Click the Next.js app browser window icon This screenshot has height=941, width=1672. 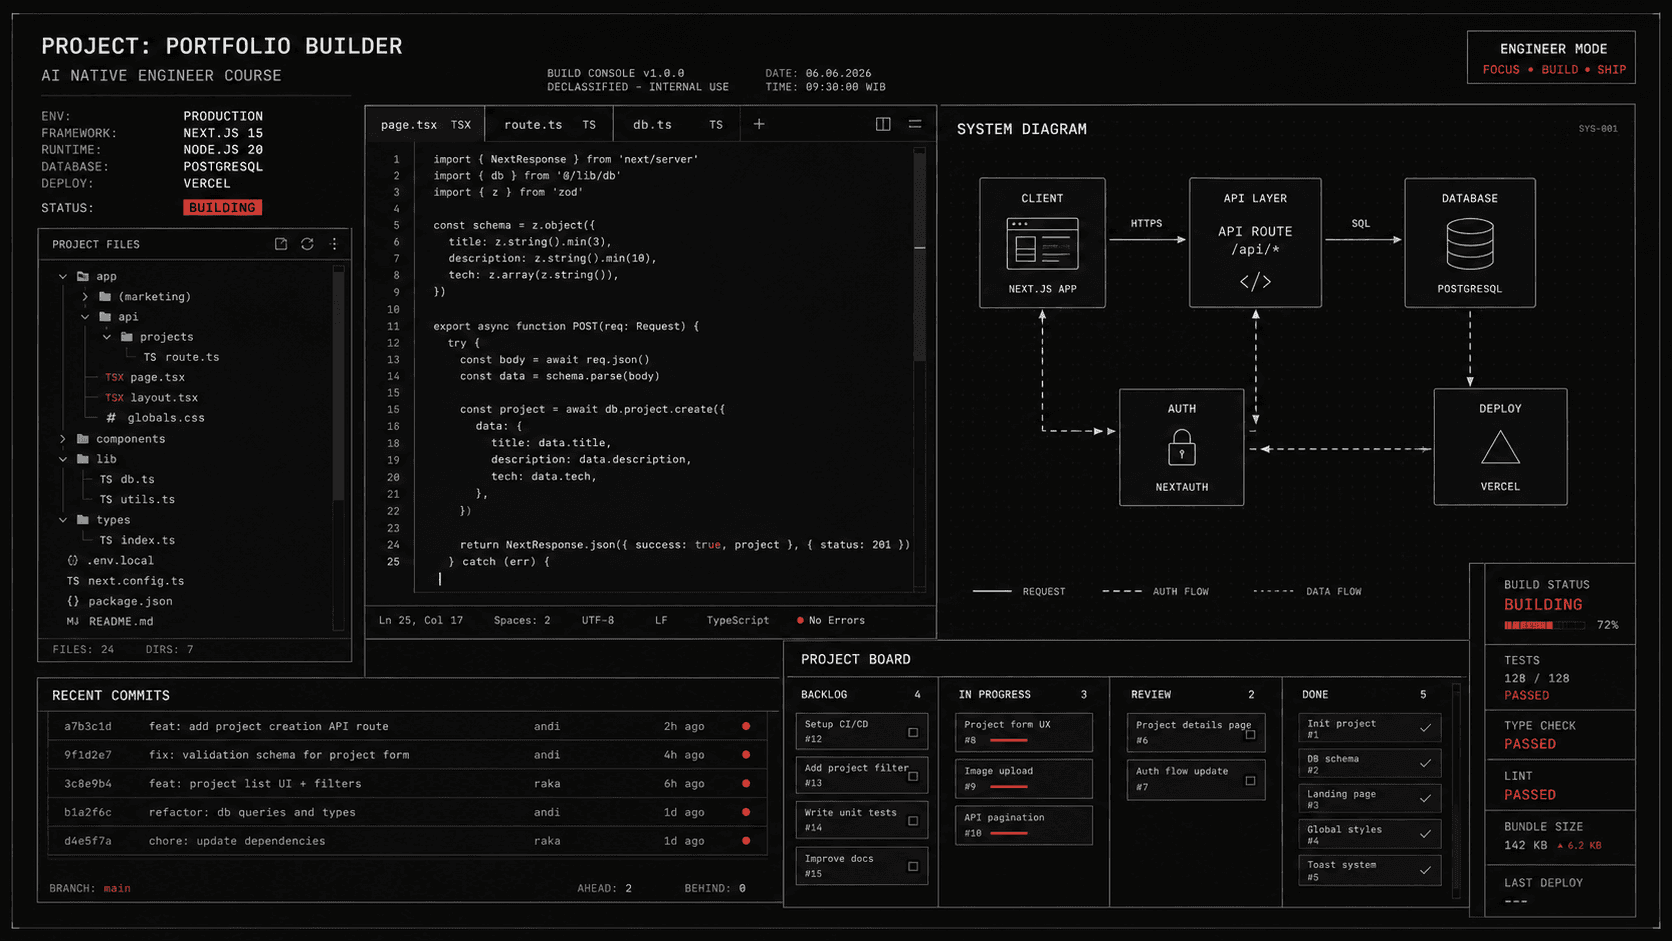click(x=1042, y=243)
